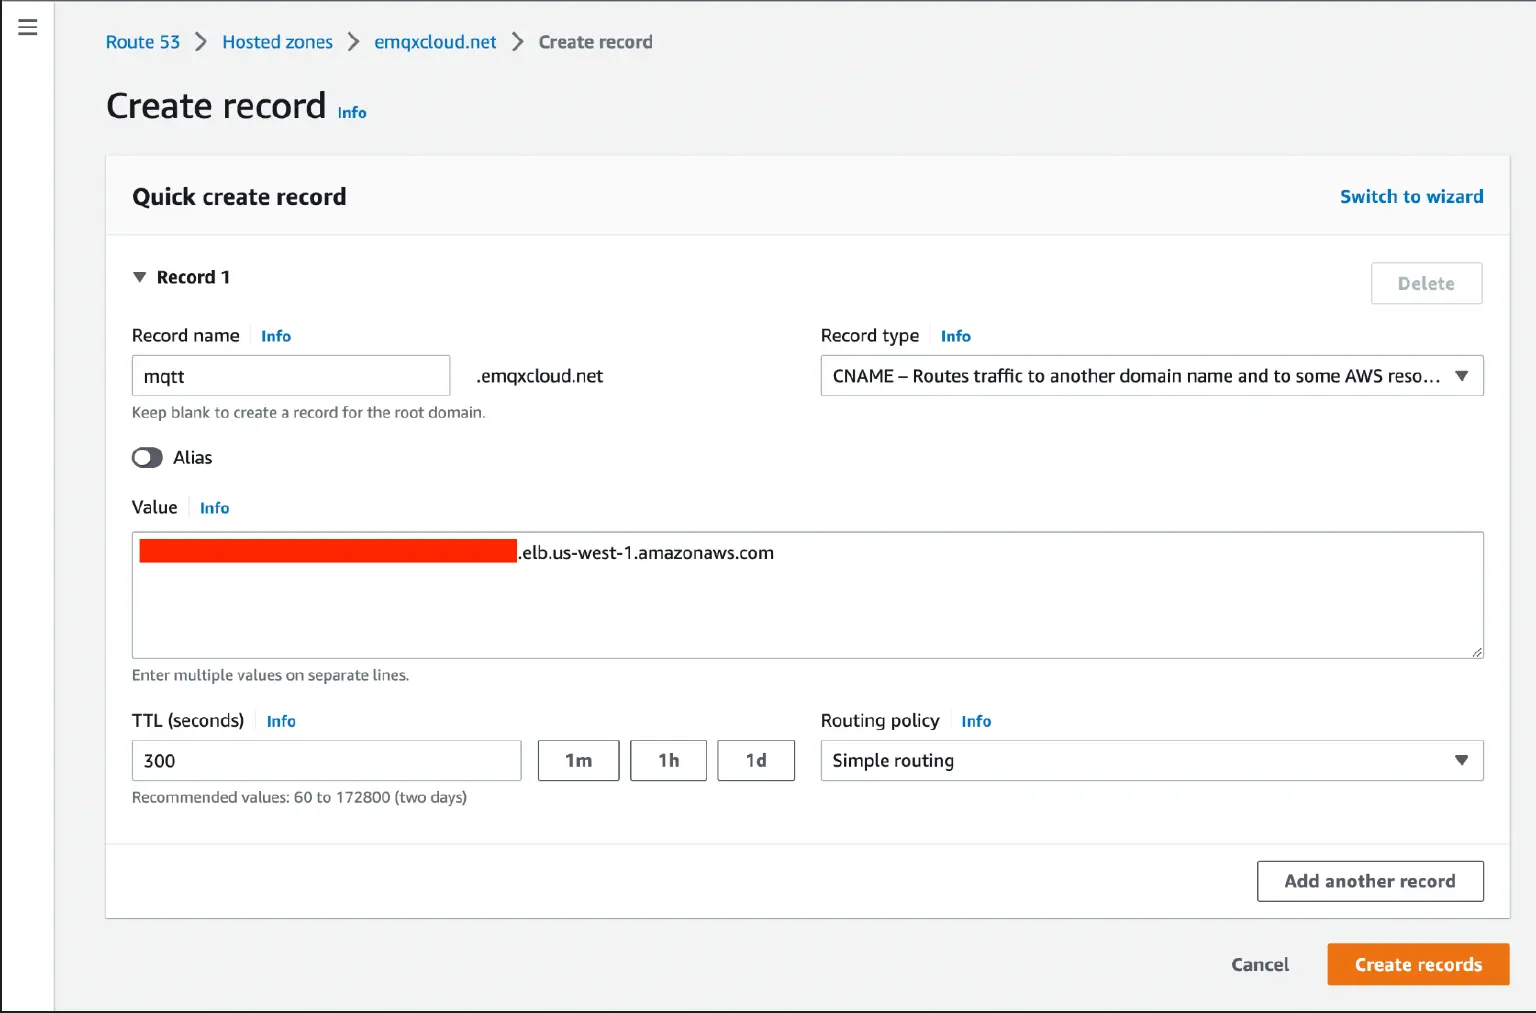Viewport: 1536px width, 1013px height.
Task: Set TTL to 1d using preset button
Action: (756, 760)
